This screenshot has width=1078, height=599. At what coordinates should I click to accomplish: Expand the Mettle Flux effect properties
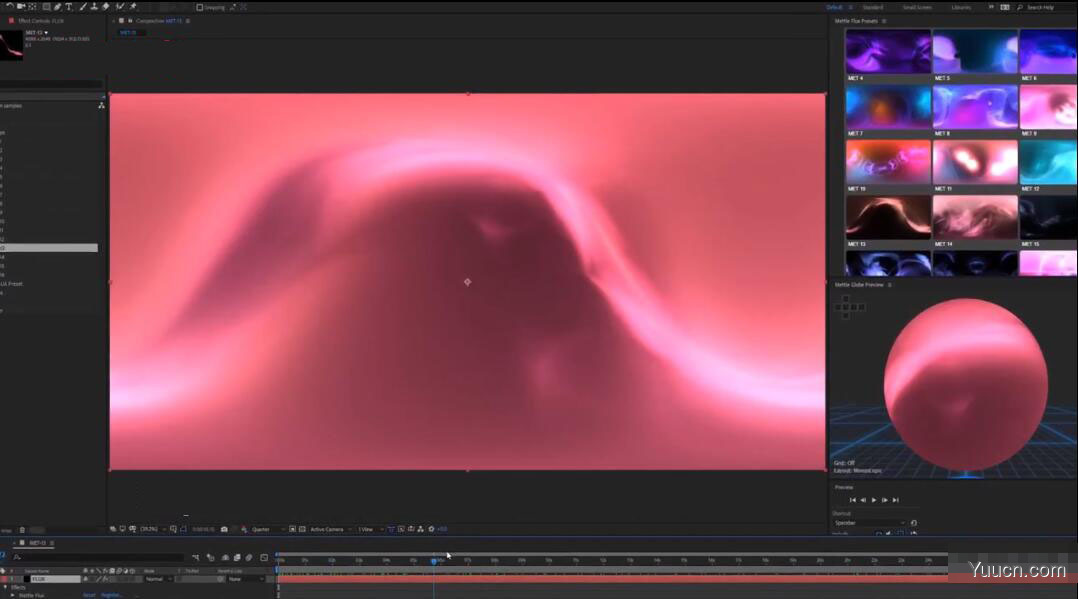12,595
